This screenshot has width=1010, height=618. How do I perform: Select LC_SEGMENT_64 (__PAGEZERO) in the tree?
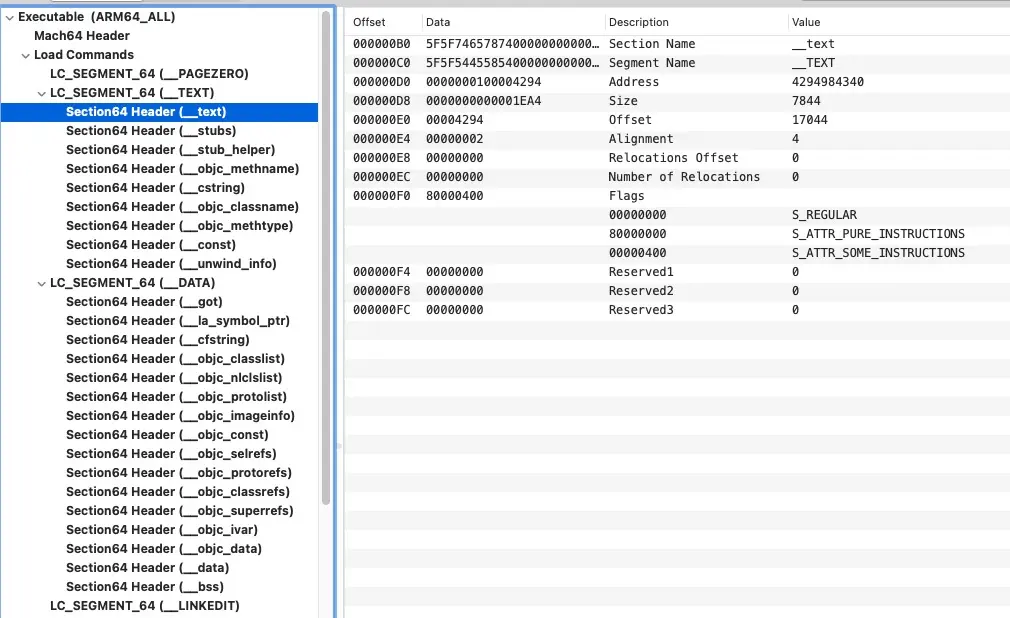pyautogui.click(x=149, y=74)
